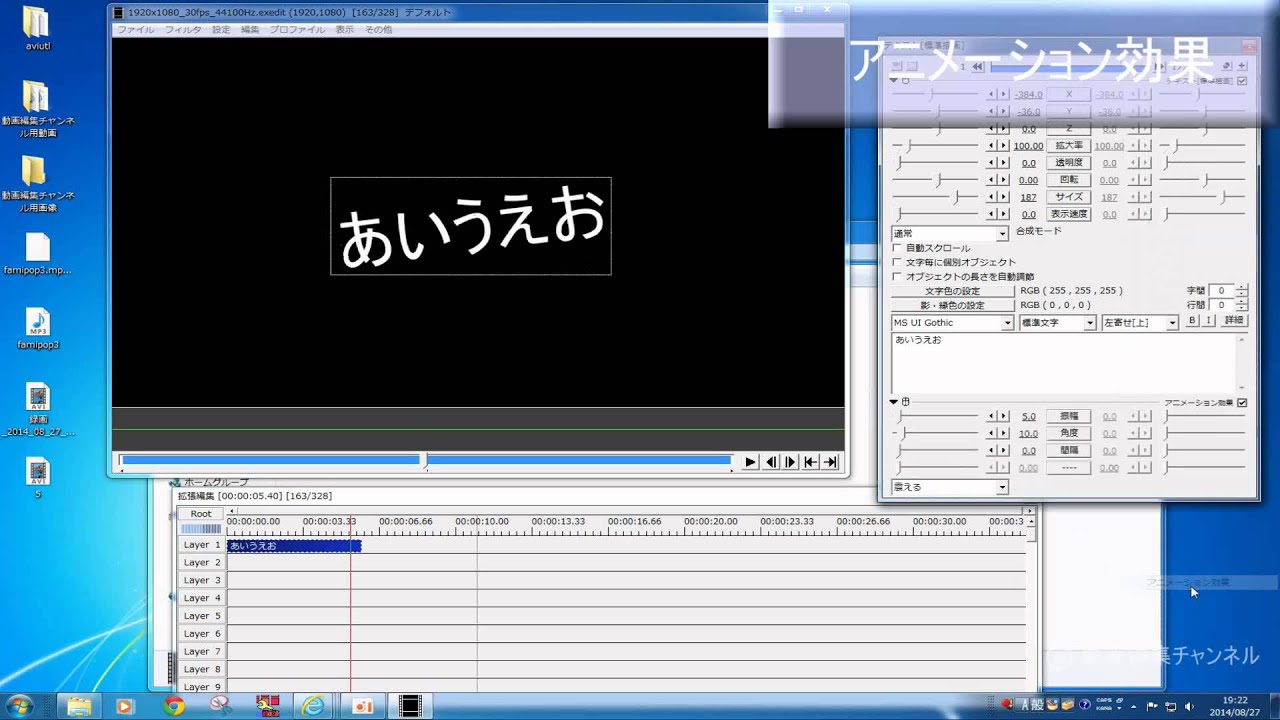Select the AVI file named 5
This screenshot has width=1280, height=720.
[x=37, y=478]
